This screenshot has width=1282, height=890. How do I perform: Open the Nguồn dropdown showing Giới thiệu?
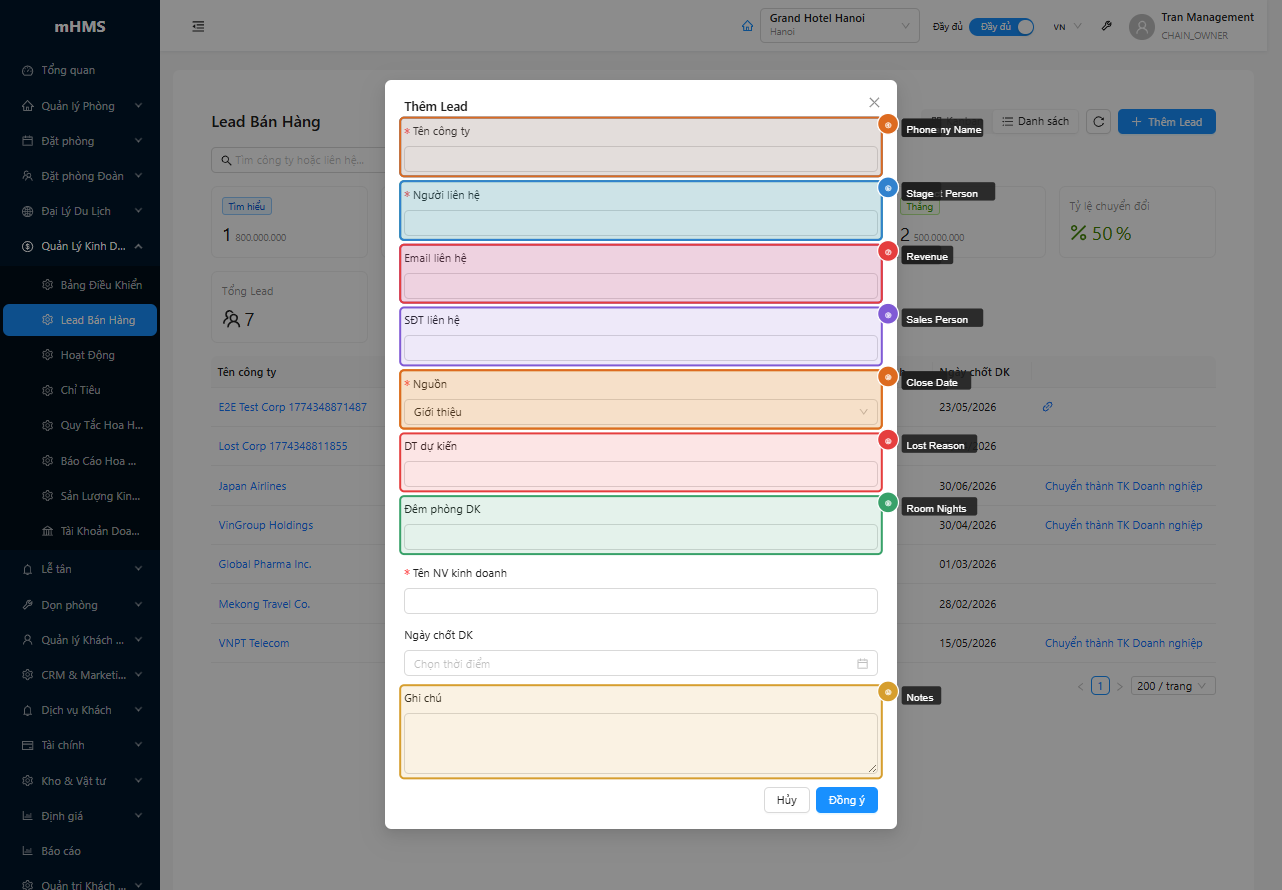click(640, 412)
